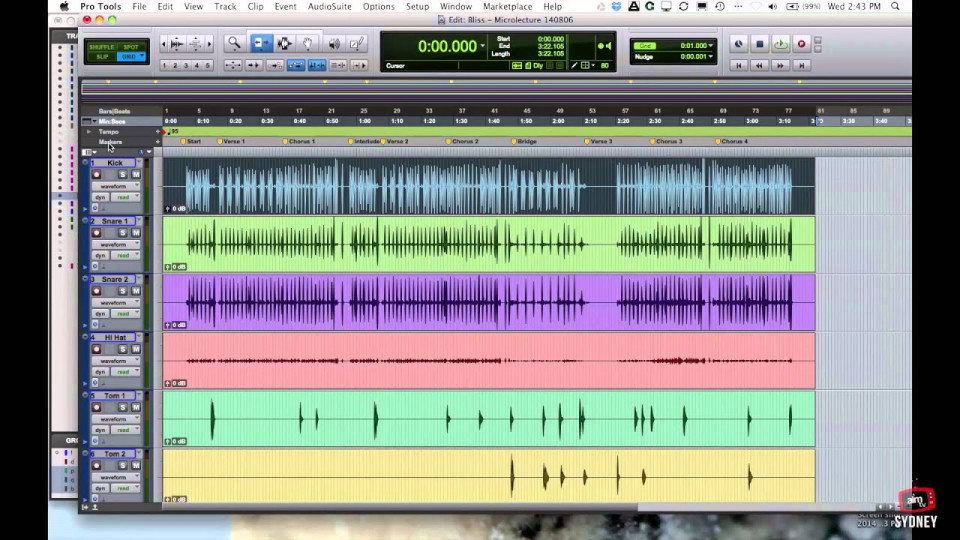The height and width of the screenshot is (540, 960).
Task: Open the Grid value dropdown
Action: coord(710,46)
